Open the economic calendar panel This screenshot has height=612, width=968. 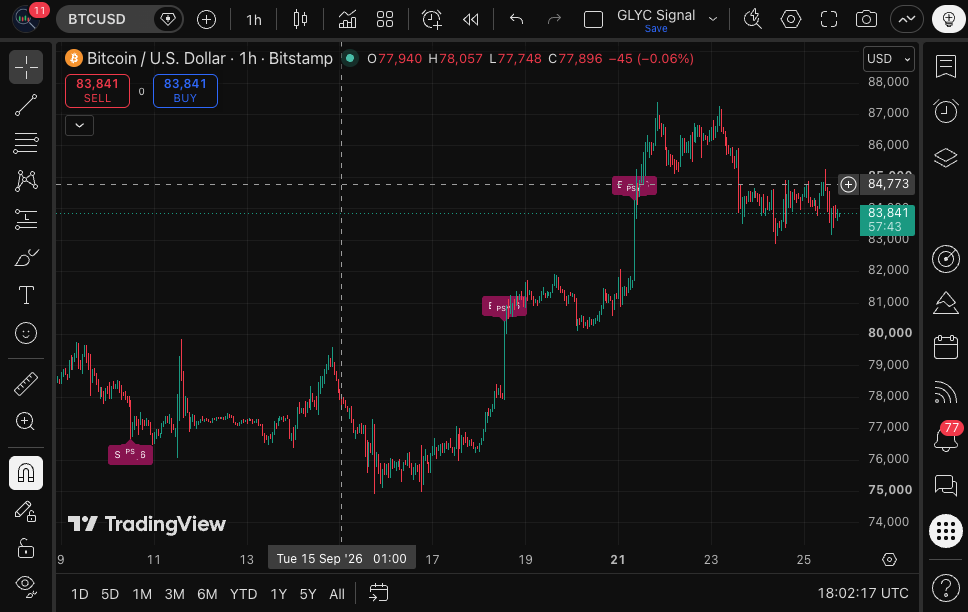pyautogui.click(x=946, y=346)
